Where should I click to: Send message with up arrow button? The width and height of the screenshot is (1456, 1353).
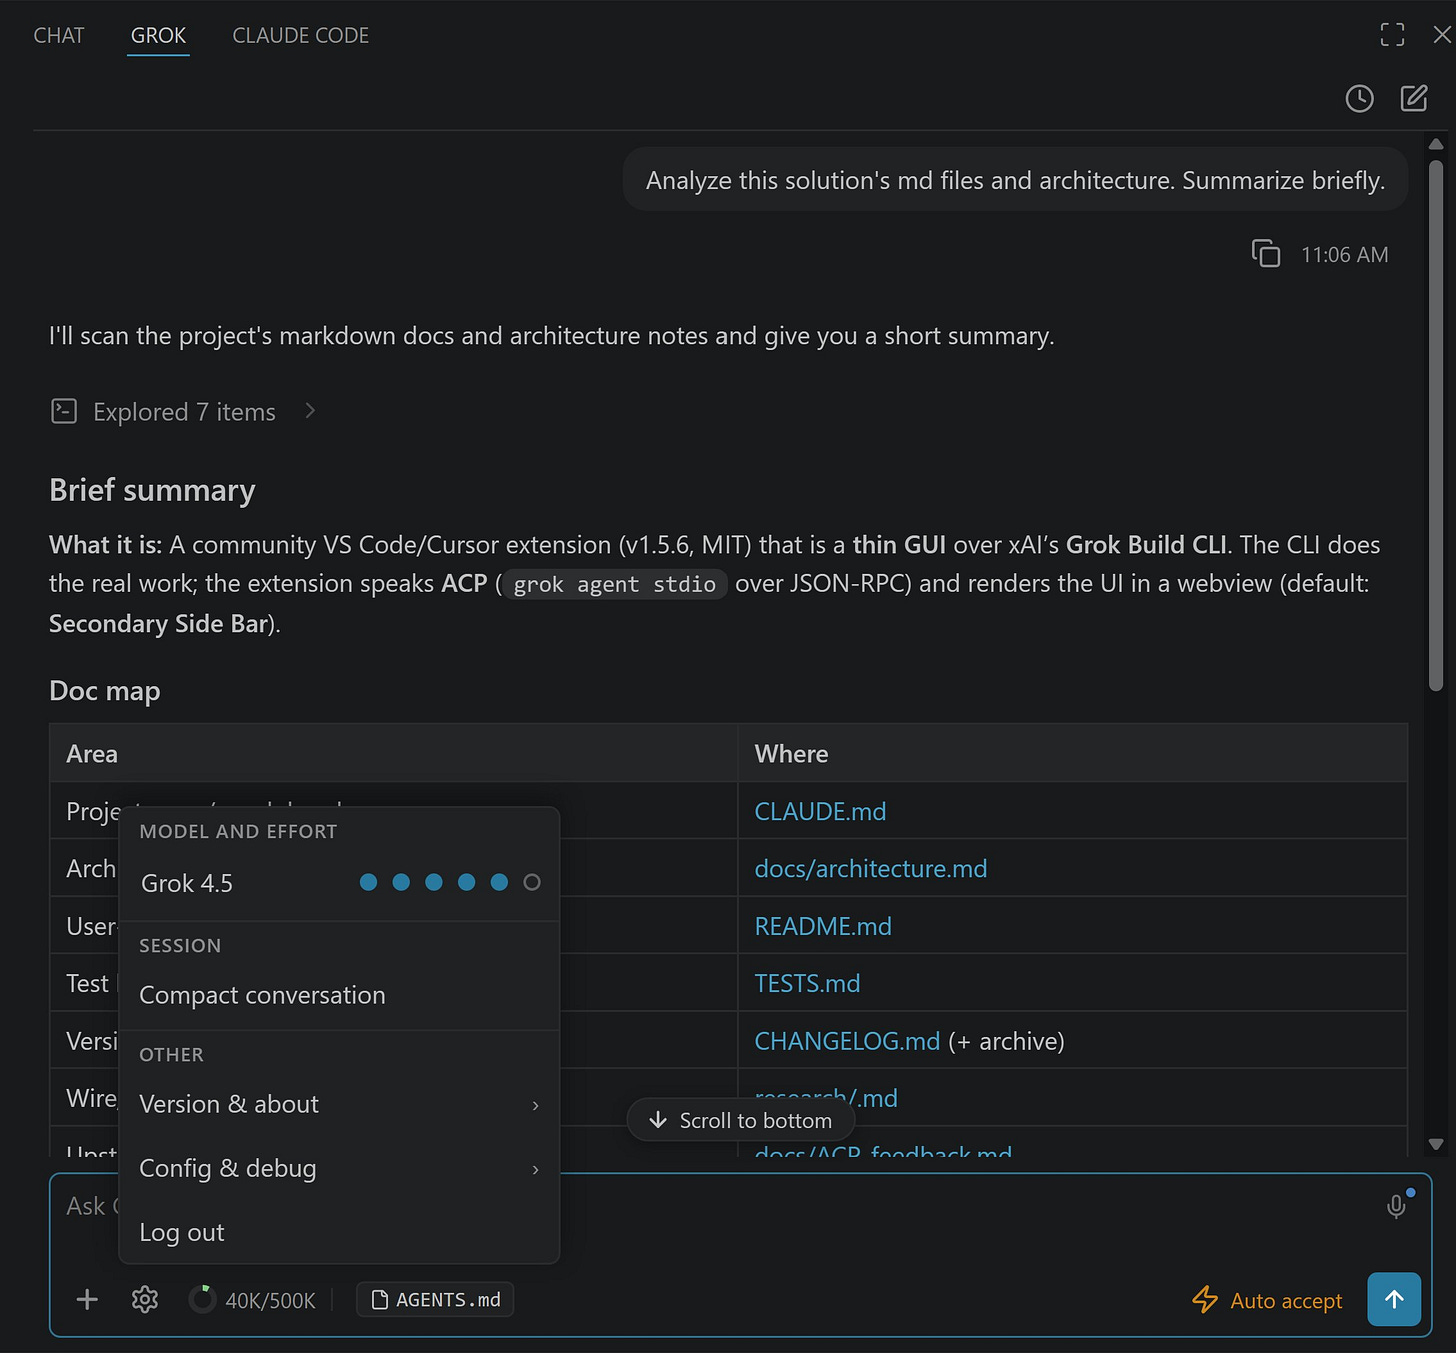[1394, 1299]
